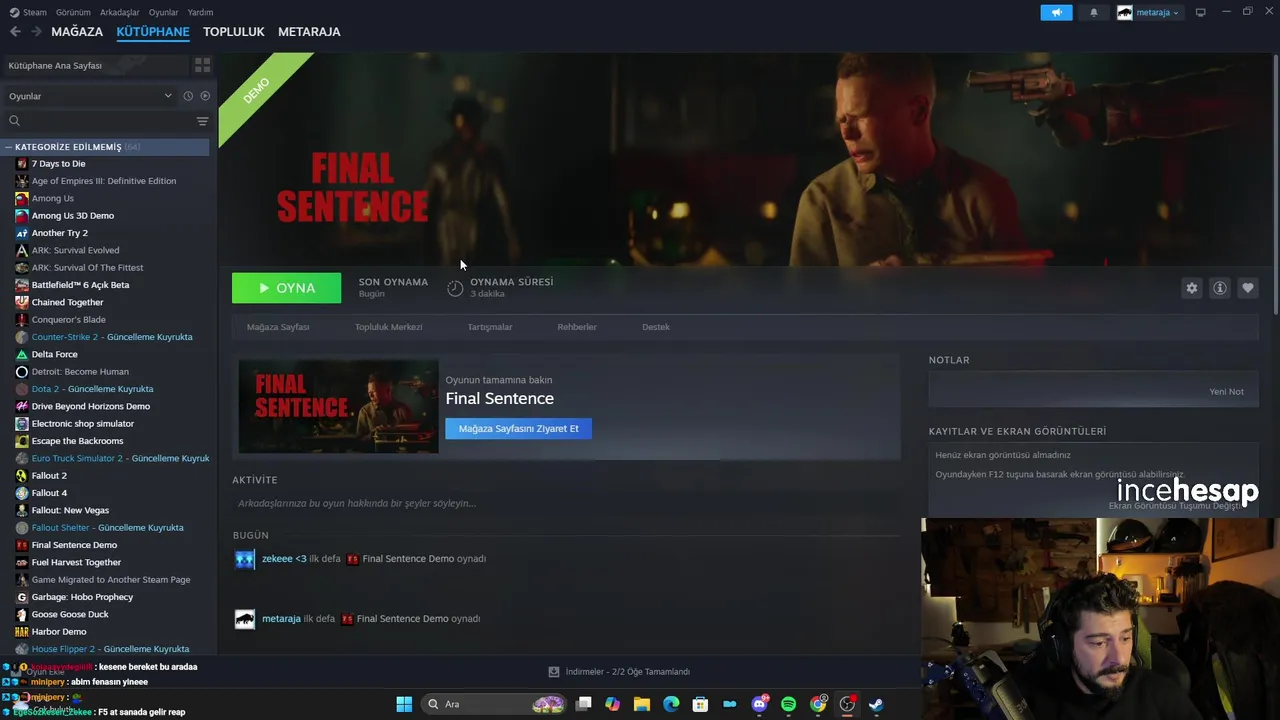This screenshot has width=1280, height=720.
Task: Click the library search field
Action: (100, 121)
